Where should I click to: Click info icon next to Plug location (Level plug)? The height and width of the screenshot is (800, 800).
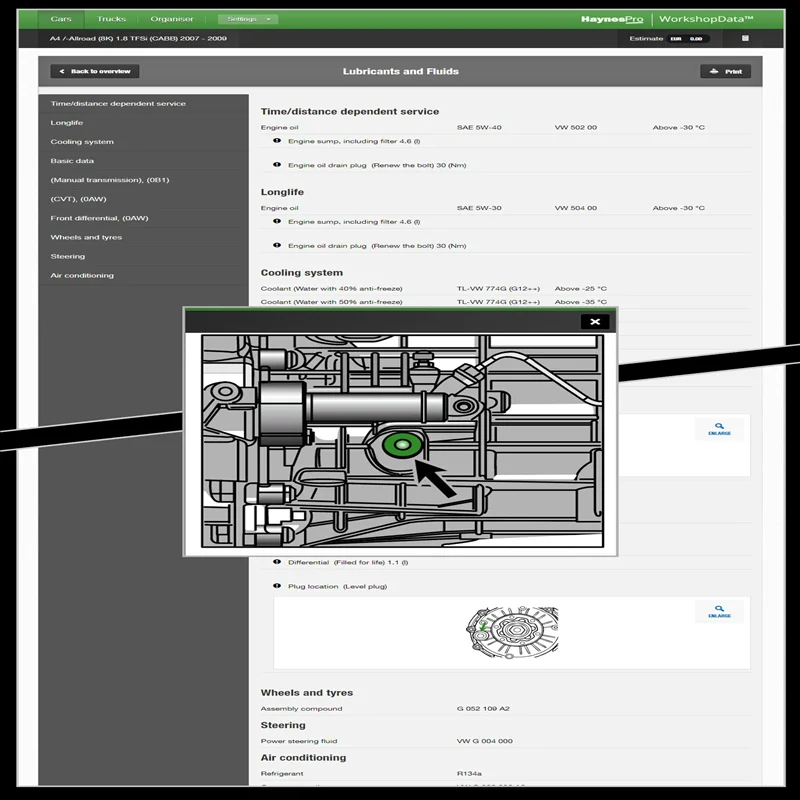(277, 586)
